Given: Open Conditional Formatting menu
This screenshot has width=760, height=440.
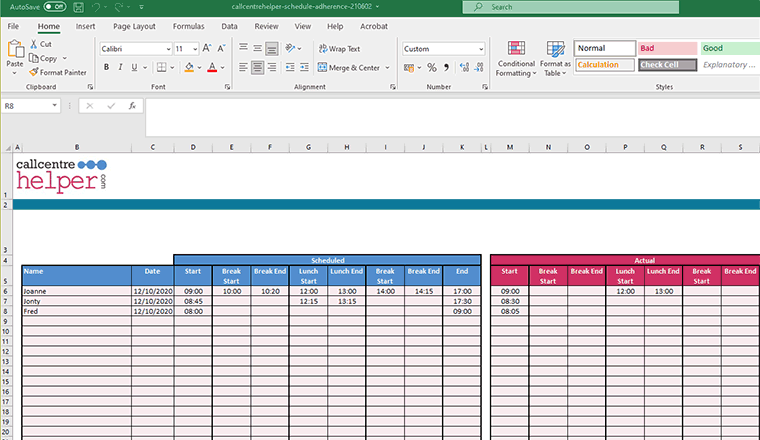Looking at the screenshot, I should click(516, 59).
